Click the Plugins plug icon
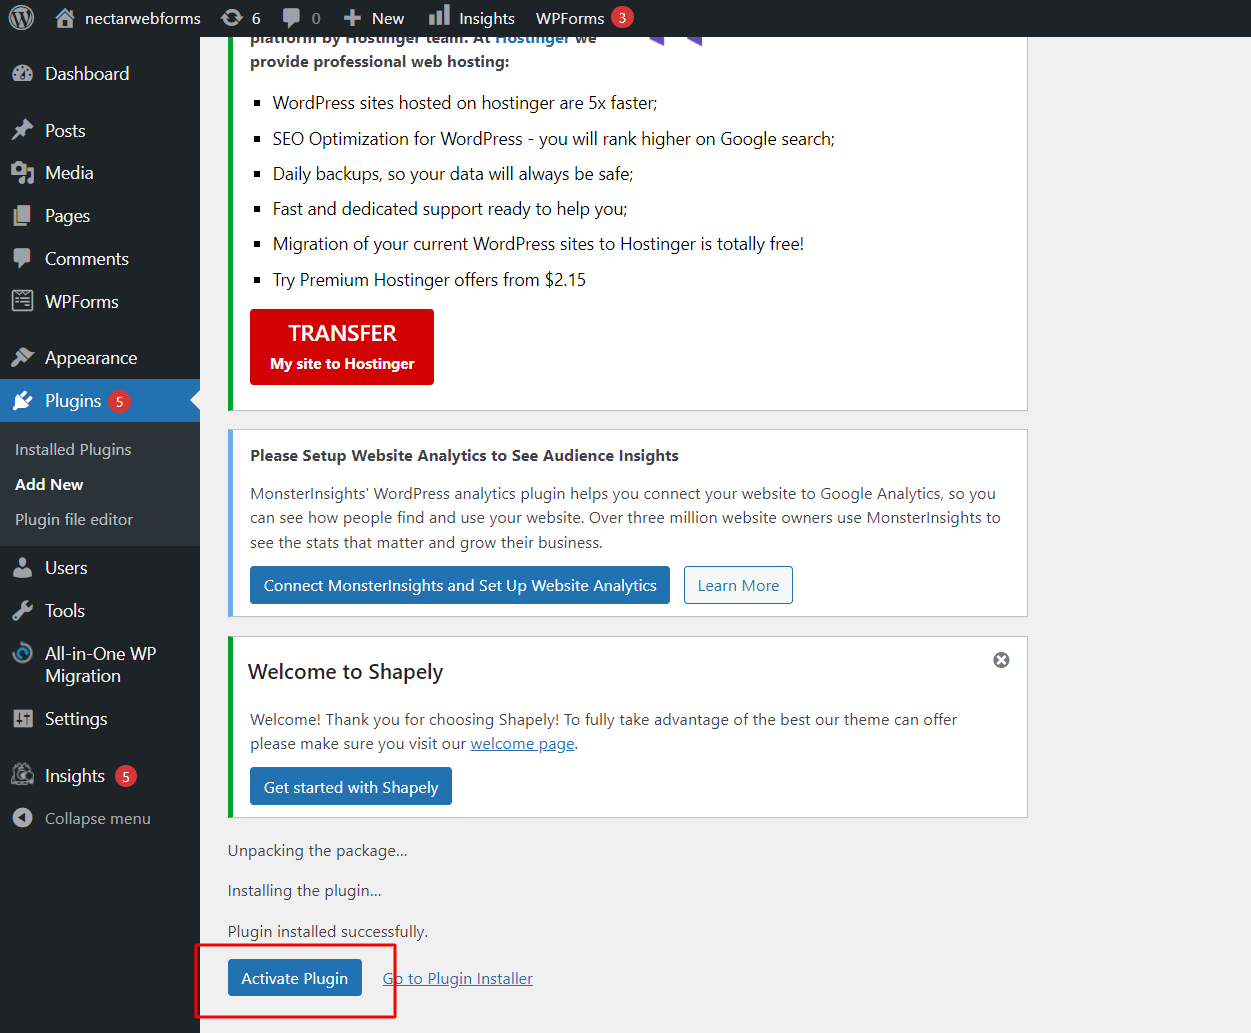This screenshot has height=1033, width=1251. click(22, 401)
